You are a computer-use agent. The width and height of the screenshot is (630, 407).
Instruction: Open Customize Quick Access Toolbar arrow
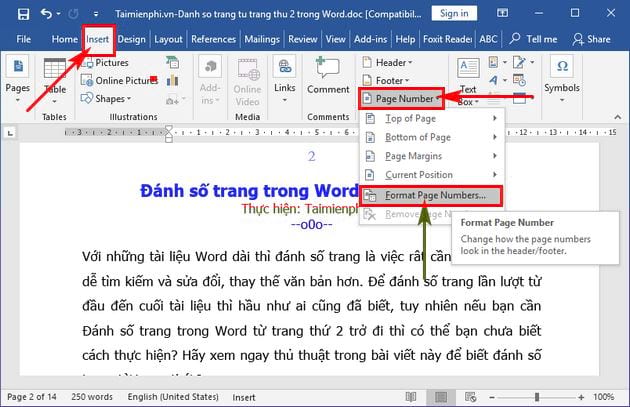[x=96, y=14]
